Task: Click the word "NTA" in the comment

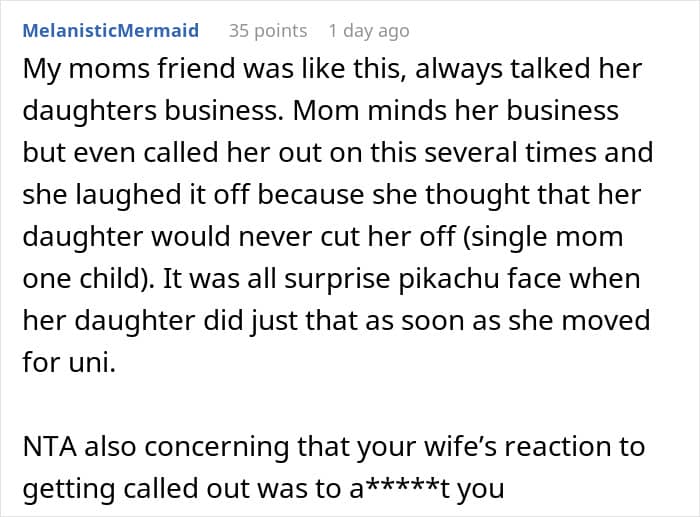Action: tap(48, 447)
